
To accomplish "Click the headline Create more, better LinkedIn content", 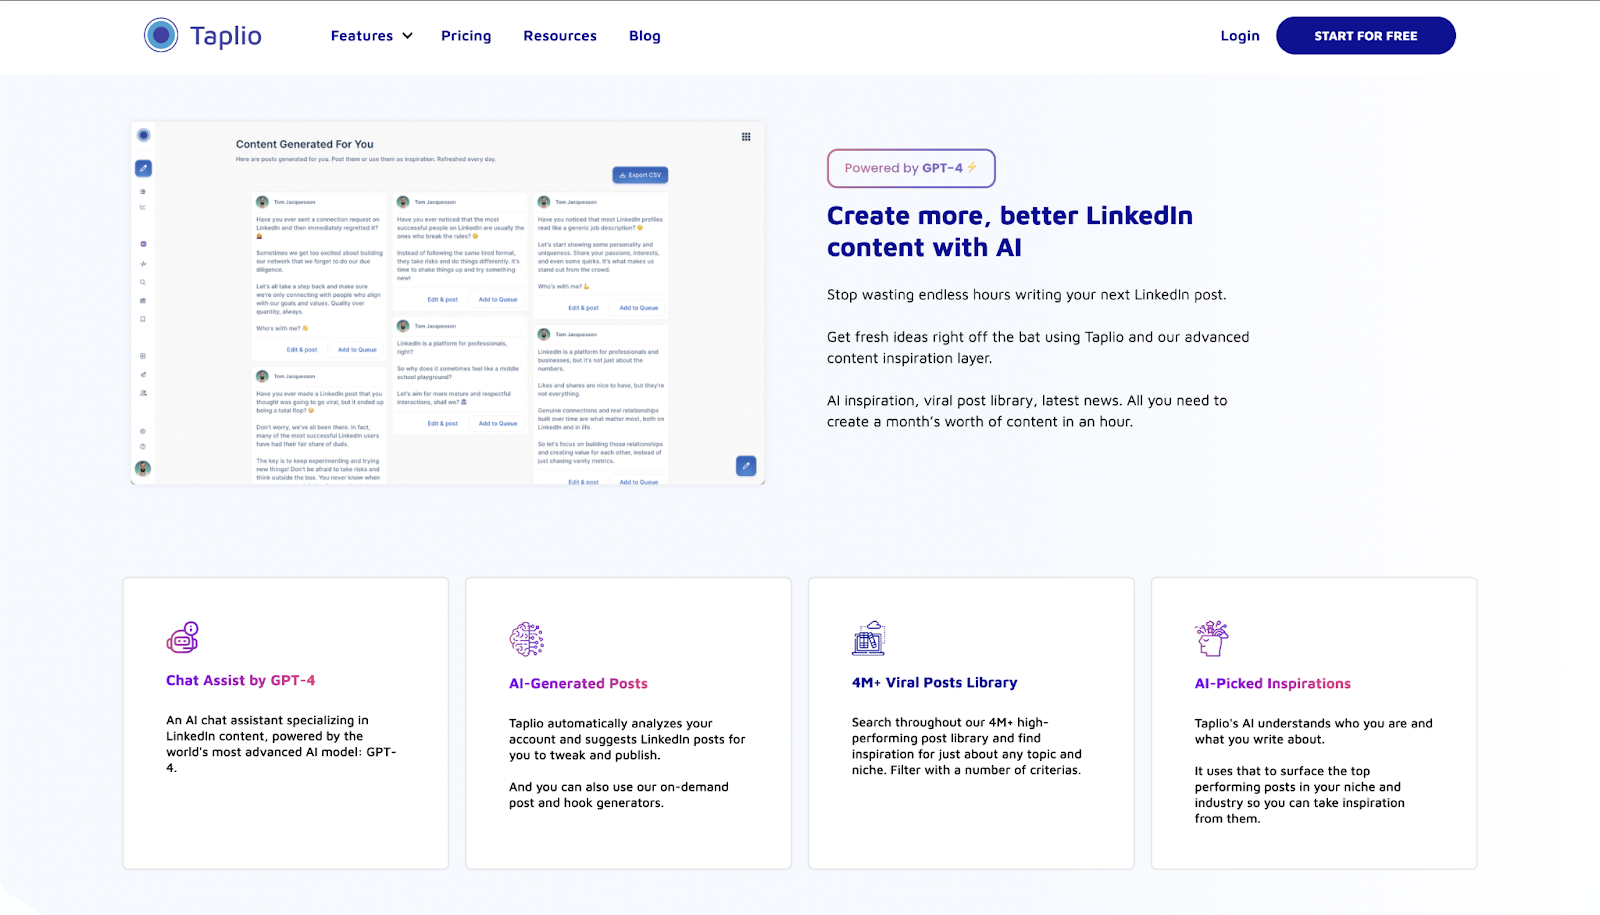I will (x=1010, y=232).
